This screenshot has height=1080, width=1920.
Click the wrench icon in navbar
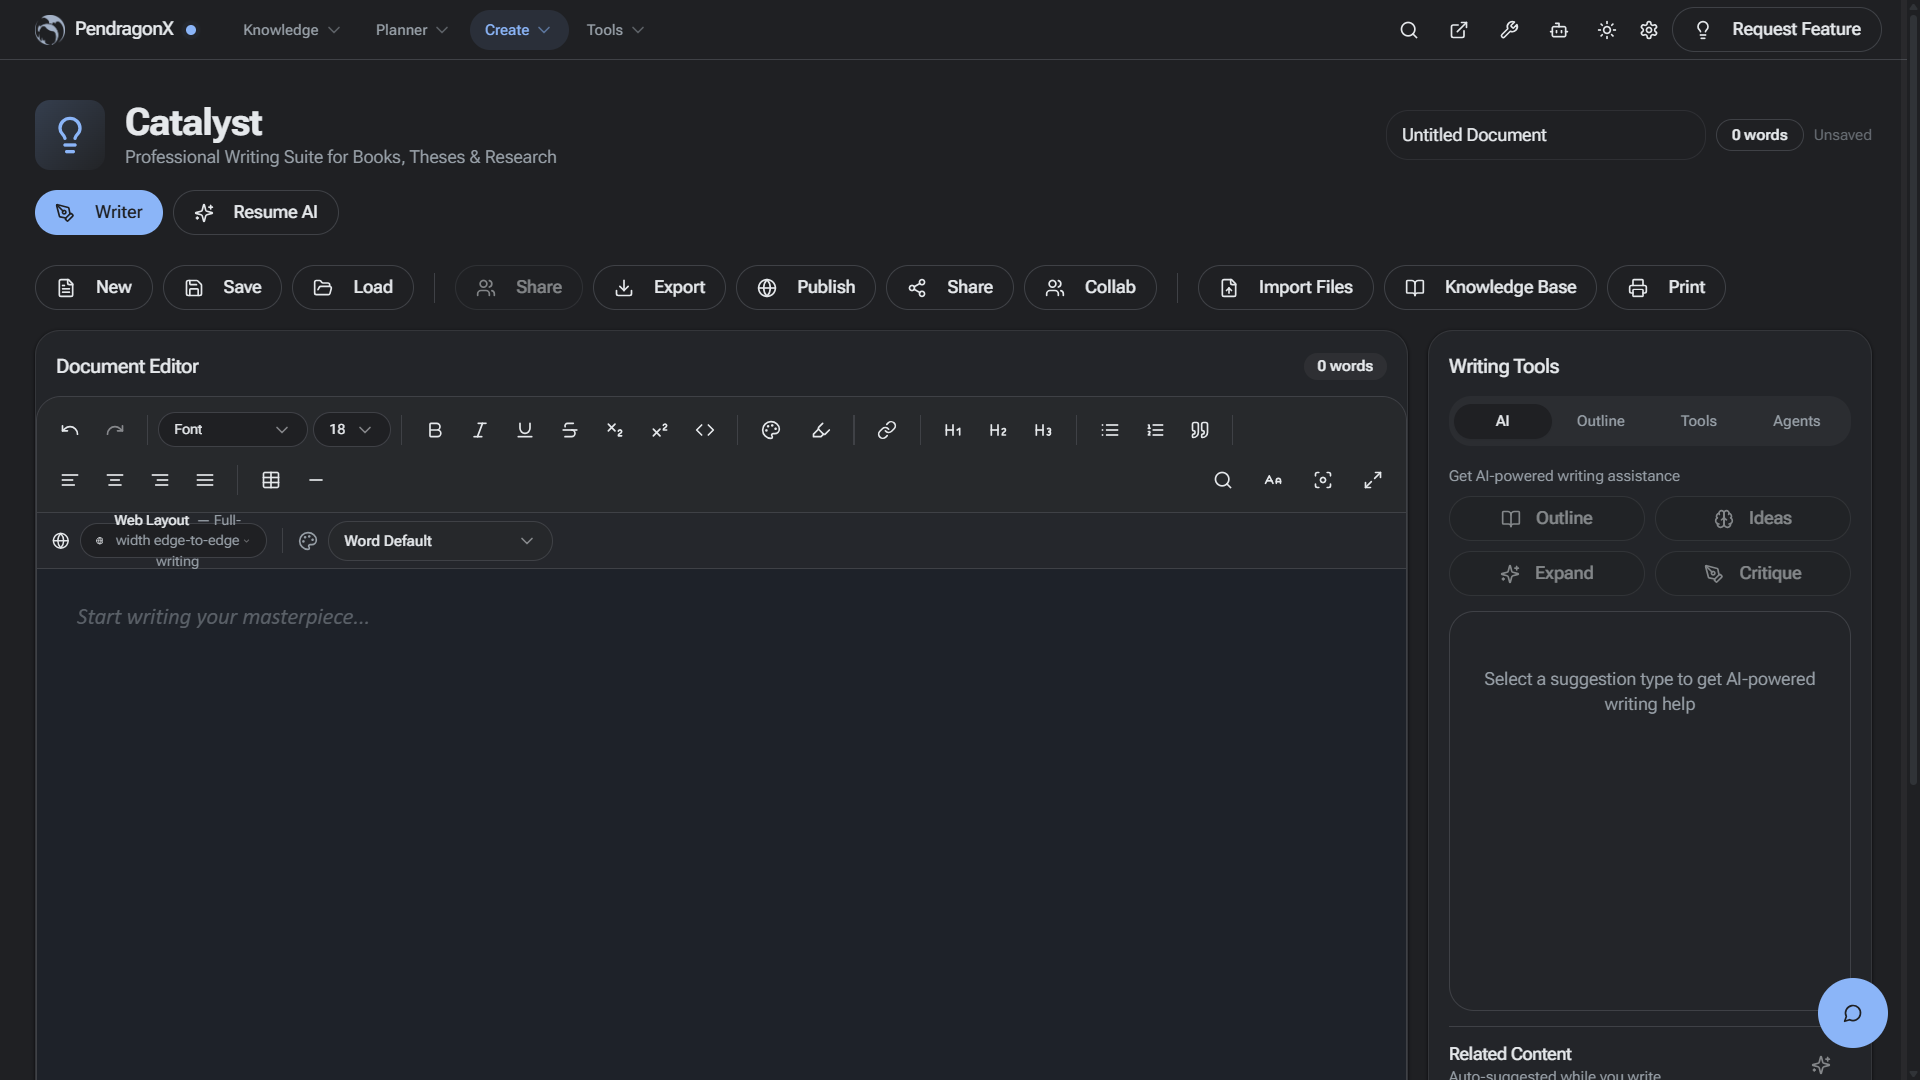tap(1509, 30)
